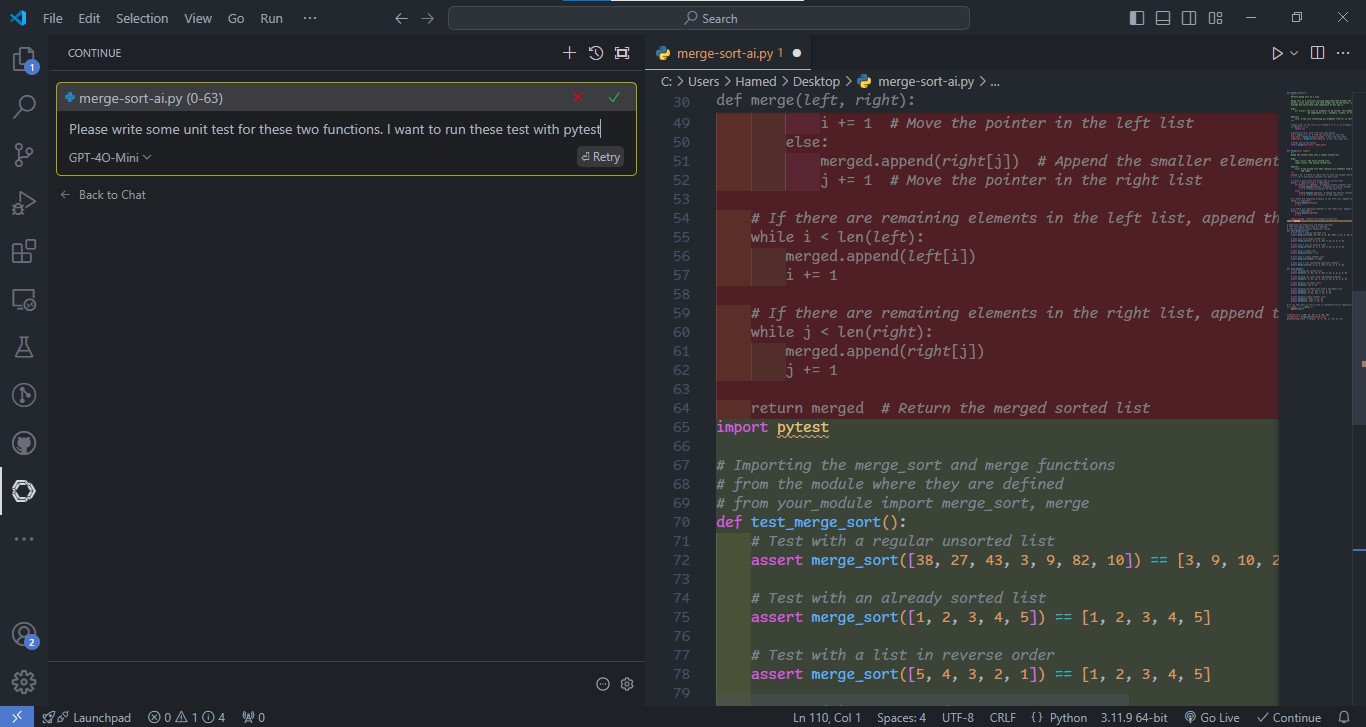Open Continue session history icon

point(596,53)
